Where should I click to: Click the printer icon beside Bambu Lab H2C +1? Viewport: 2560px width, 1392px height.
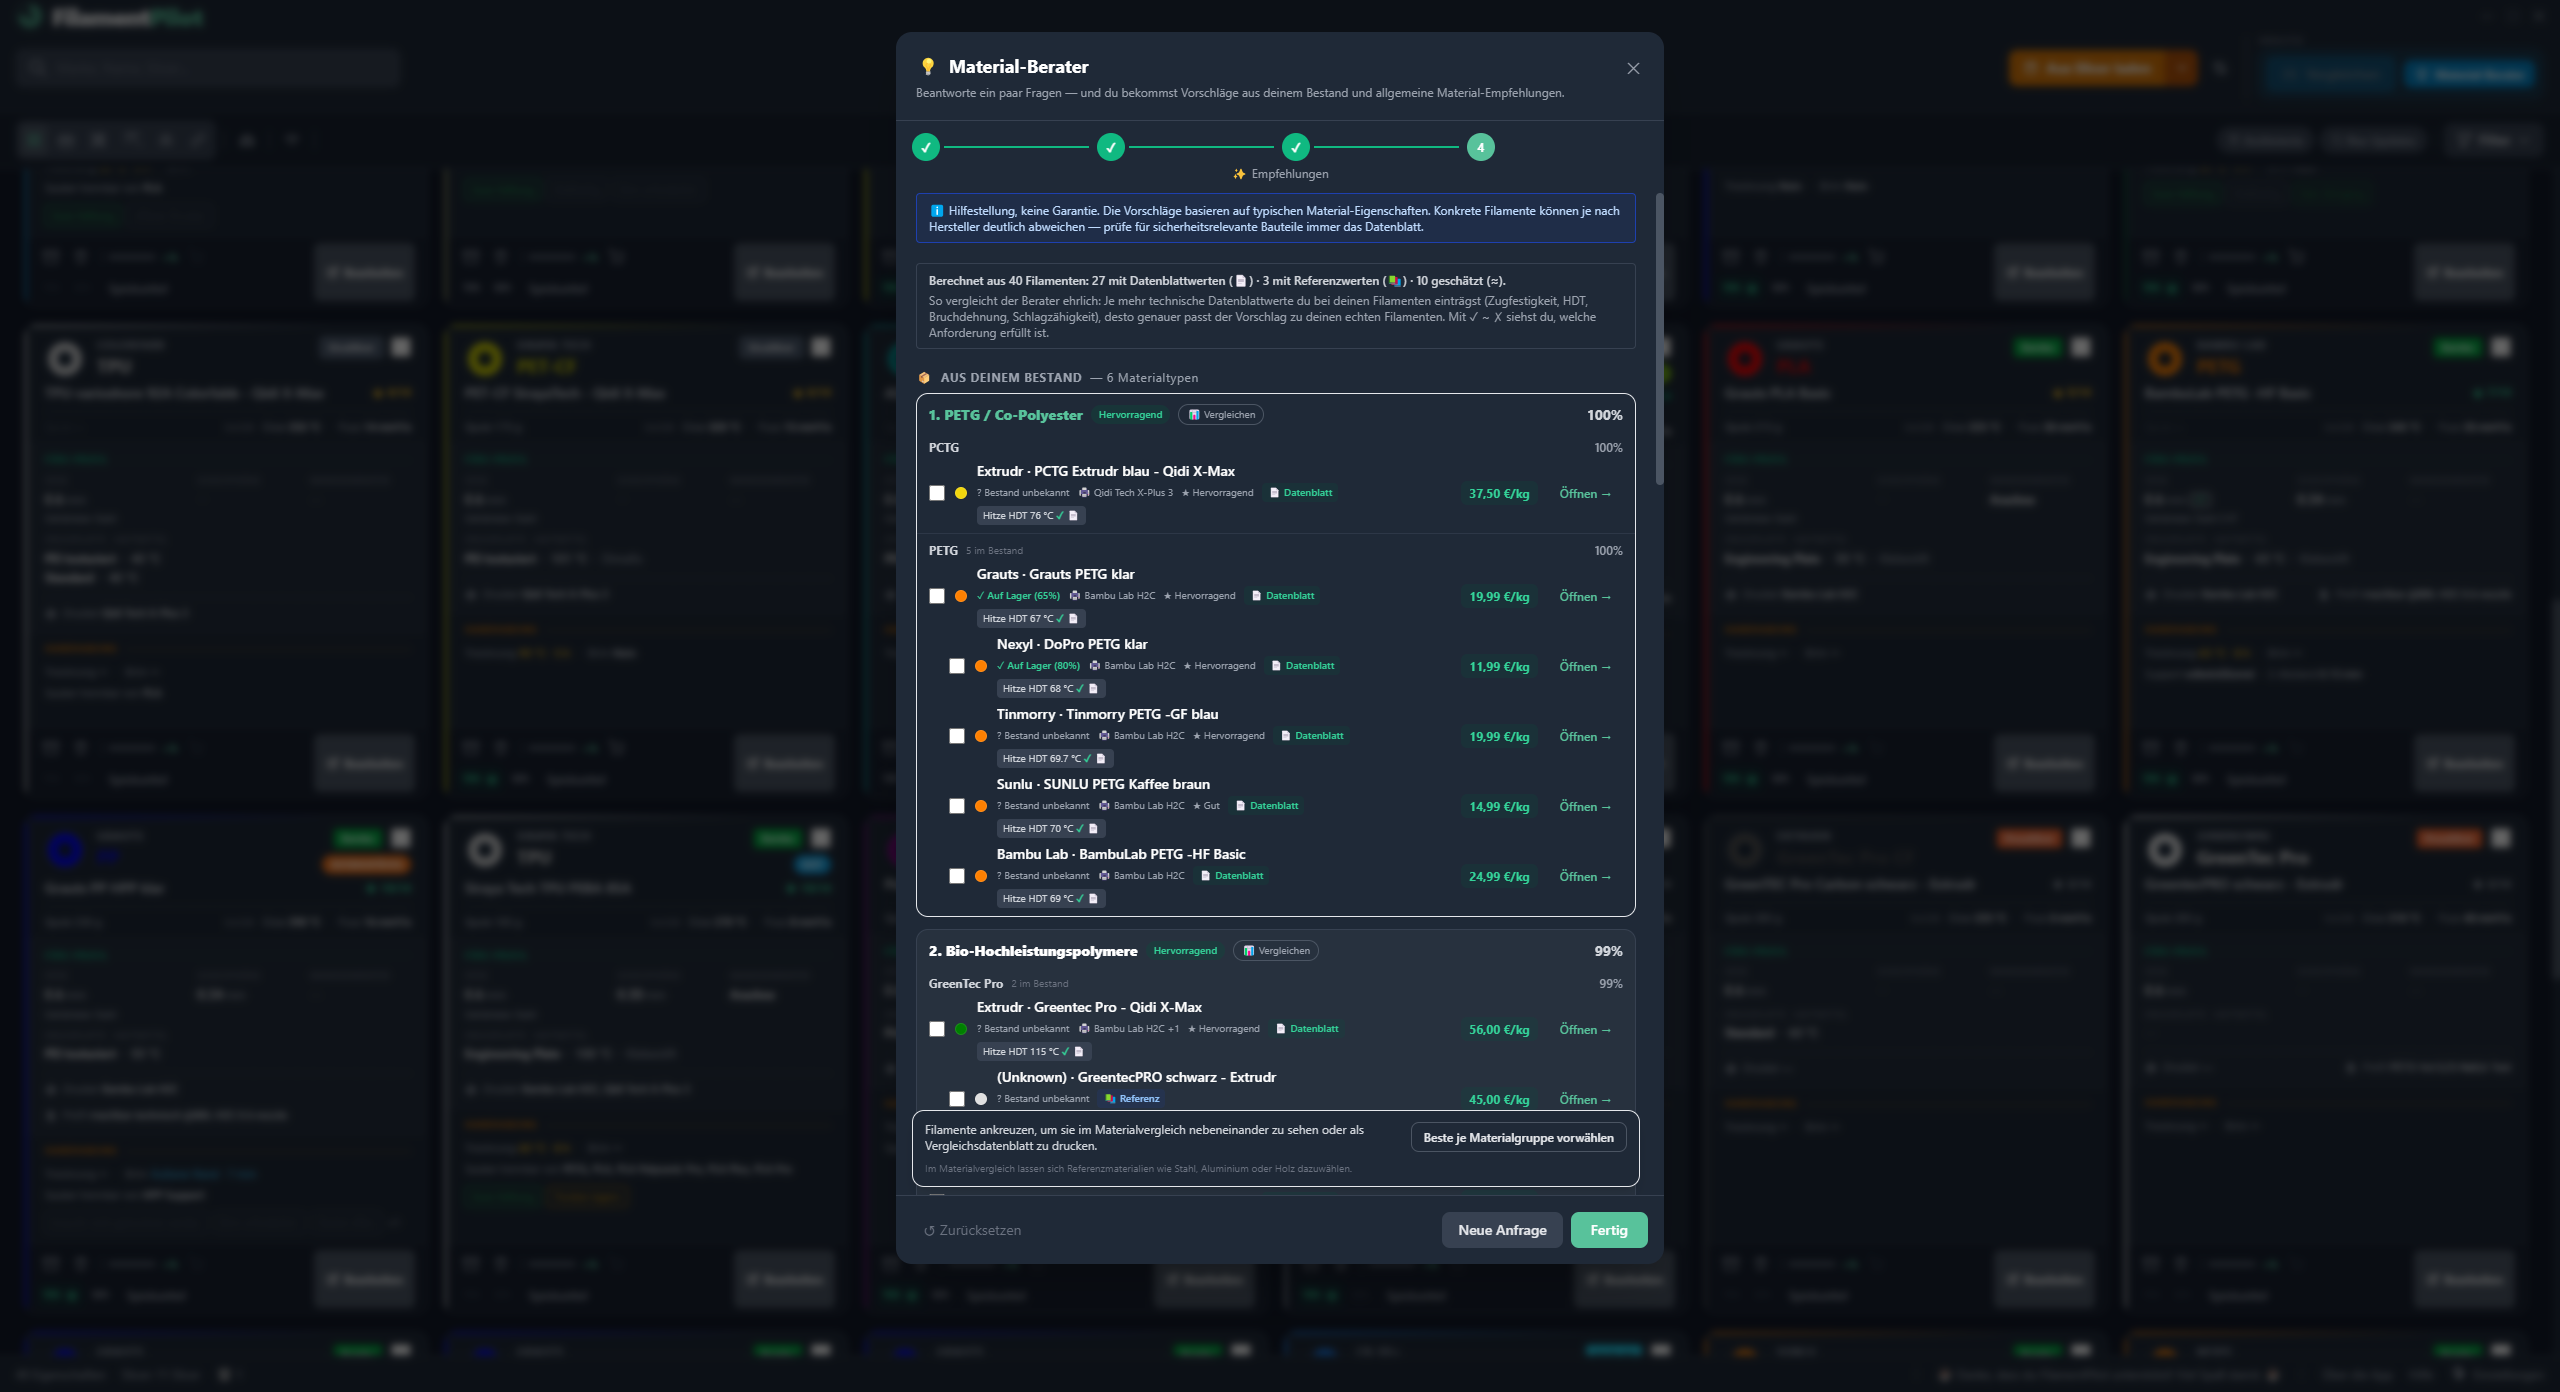[1084, 1029]
